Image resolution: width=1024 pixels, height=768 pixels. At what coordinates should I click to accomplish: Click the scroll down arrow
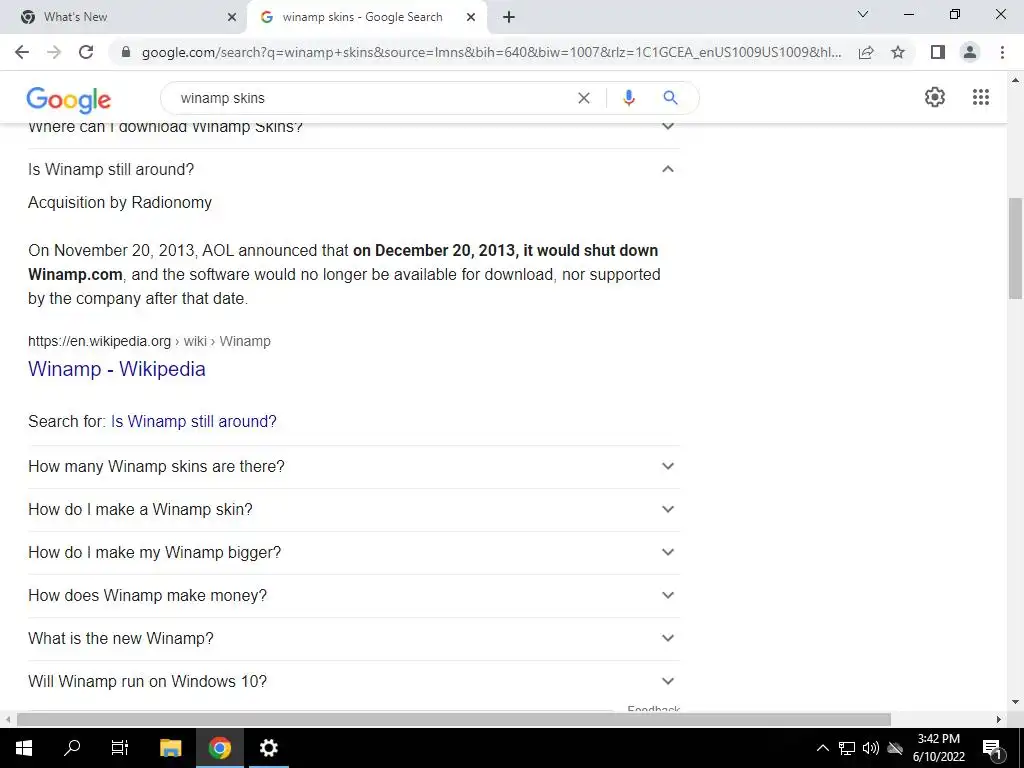[x=1015, y=703]
